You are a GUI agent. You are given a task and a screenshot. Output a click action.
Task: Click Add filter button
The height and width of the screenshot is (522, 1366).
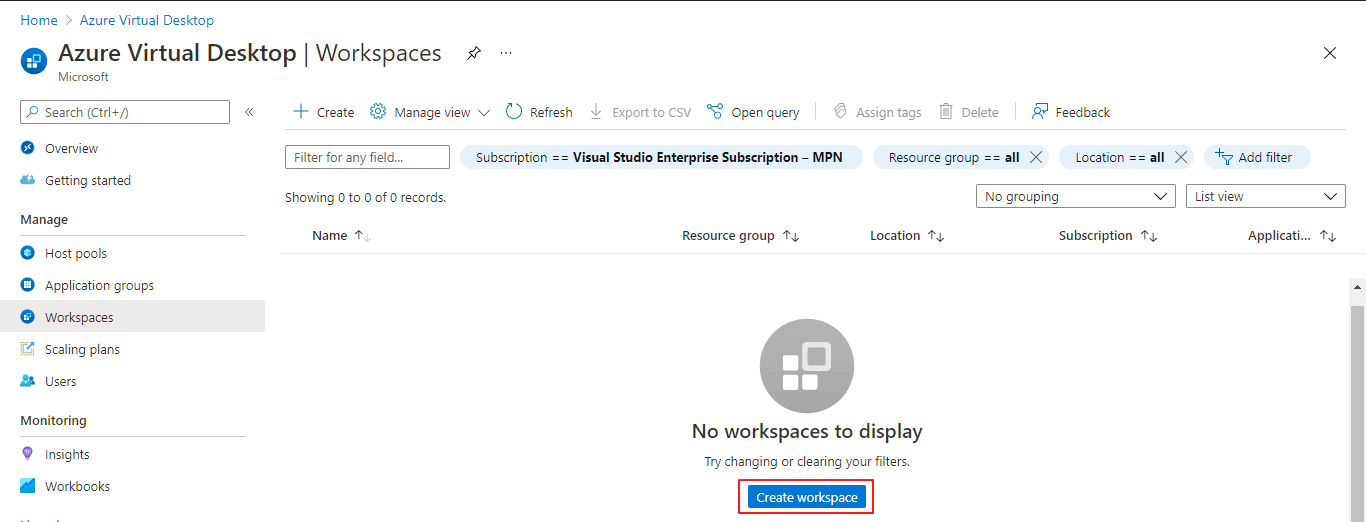[1257, 157]
